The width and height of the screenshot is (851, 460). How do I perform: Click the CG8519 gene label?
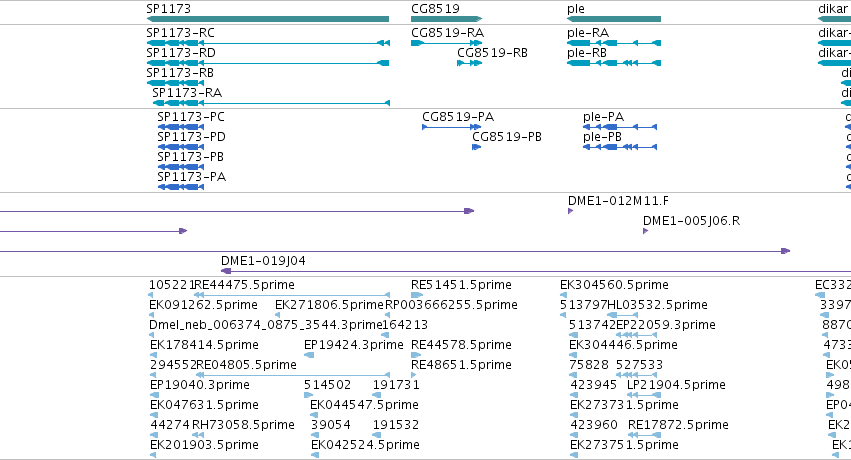(435, 9)
